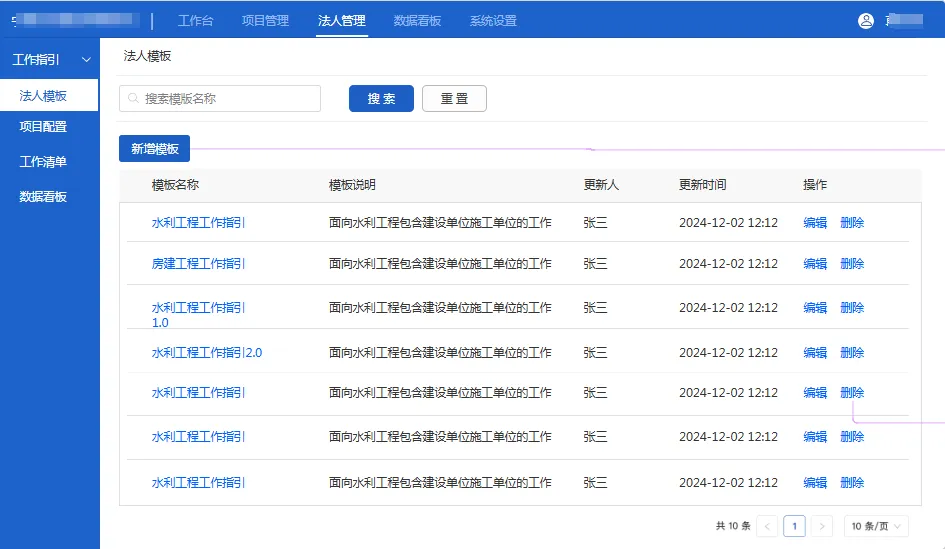Click the 更新时间 column header
The height and width of the screenshot is (549, 945).
(x=703, y=185)
